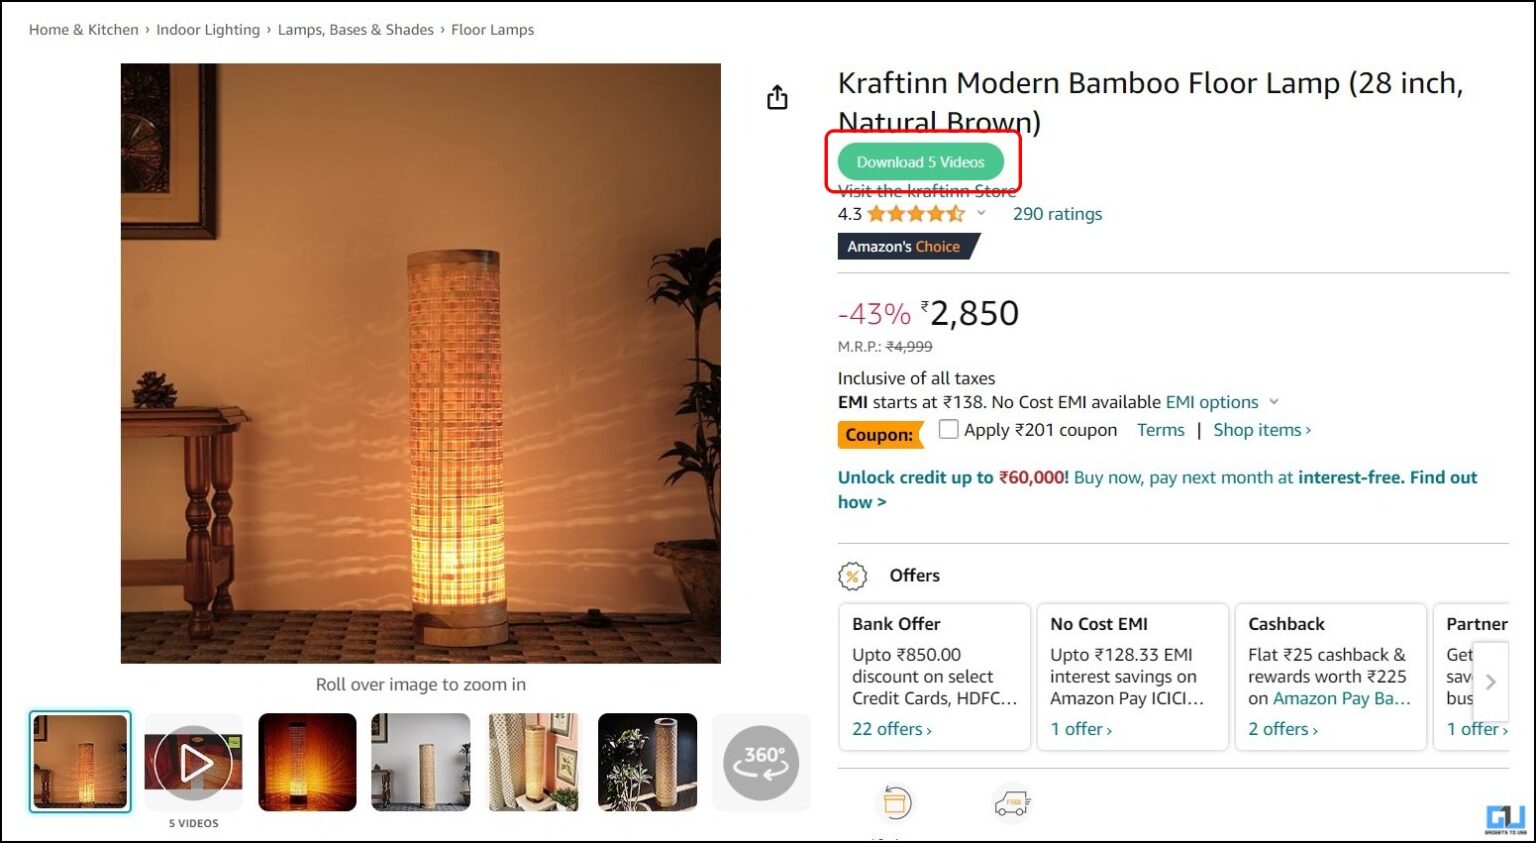Click the Shop items coupon link
Viewport: 1536px width, 843px height.
[x=1259, y=429]
